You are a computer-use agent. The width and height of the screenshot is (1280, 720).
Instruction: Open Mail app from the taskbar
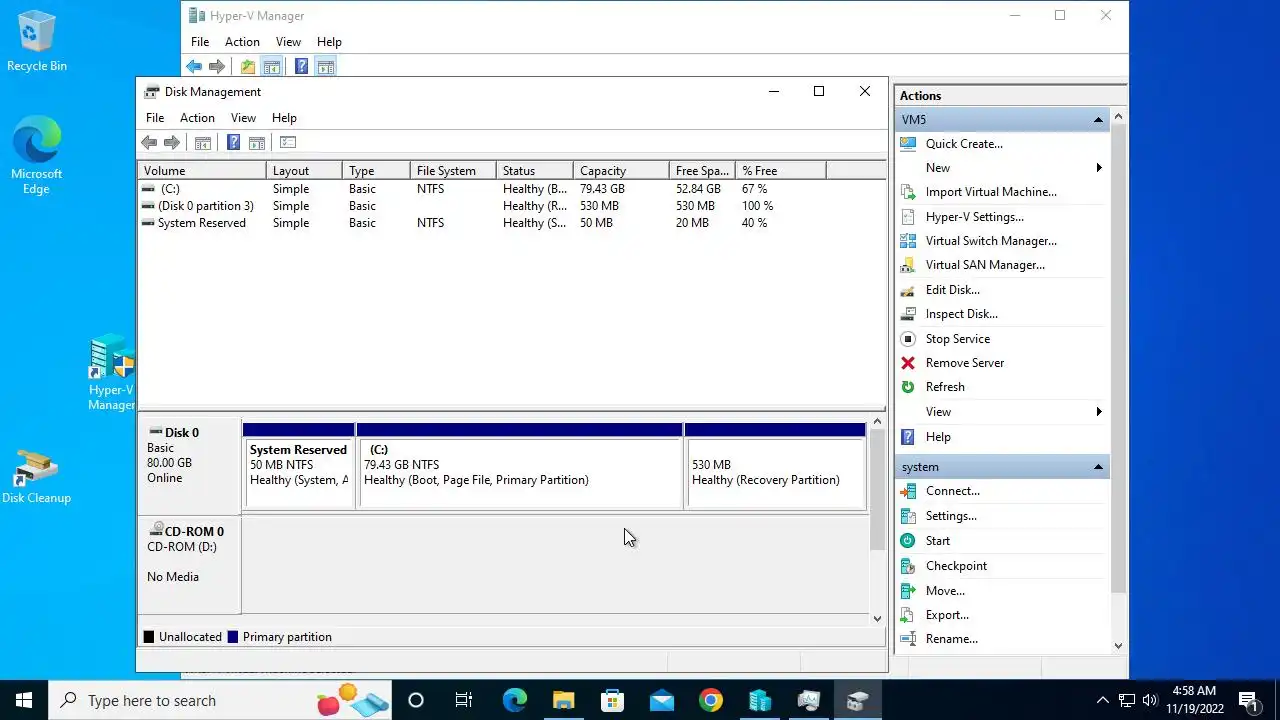pos(661,700)
